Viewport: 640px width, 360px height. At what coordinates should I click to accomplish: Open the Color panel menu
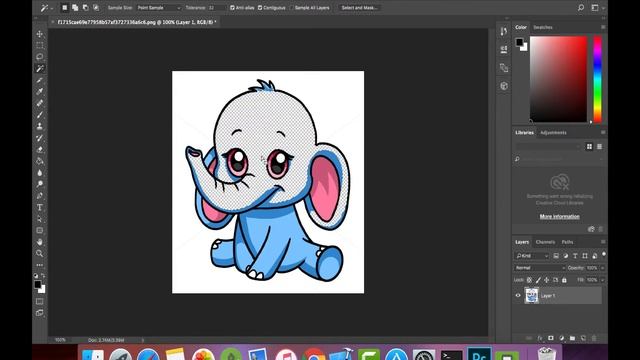[x=603, y=27]
